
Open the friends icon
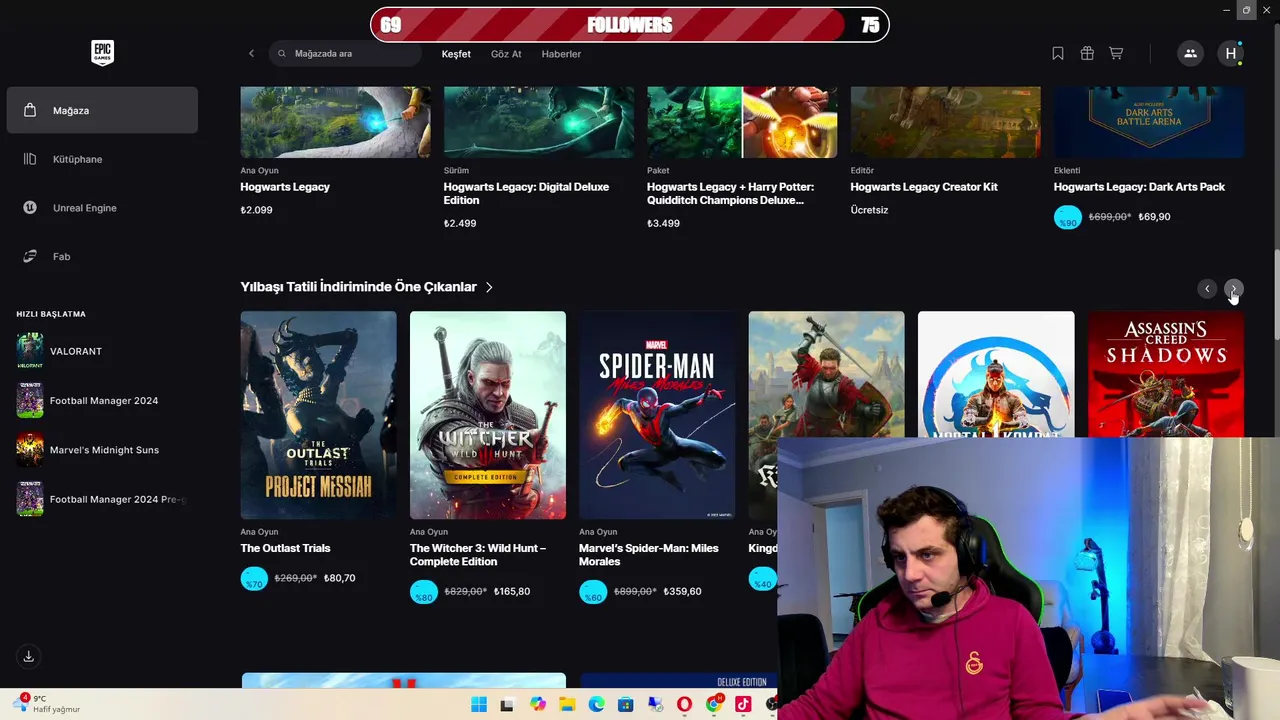pyautogui.click(x=1190, y=54)
